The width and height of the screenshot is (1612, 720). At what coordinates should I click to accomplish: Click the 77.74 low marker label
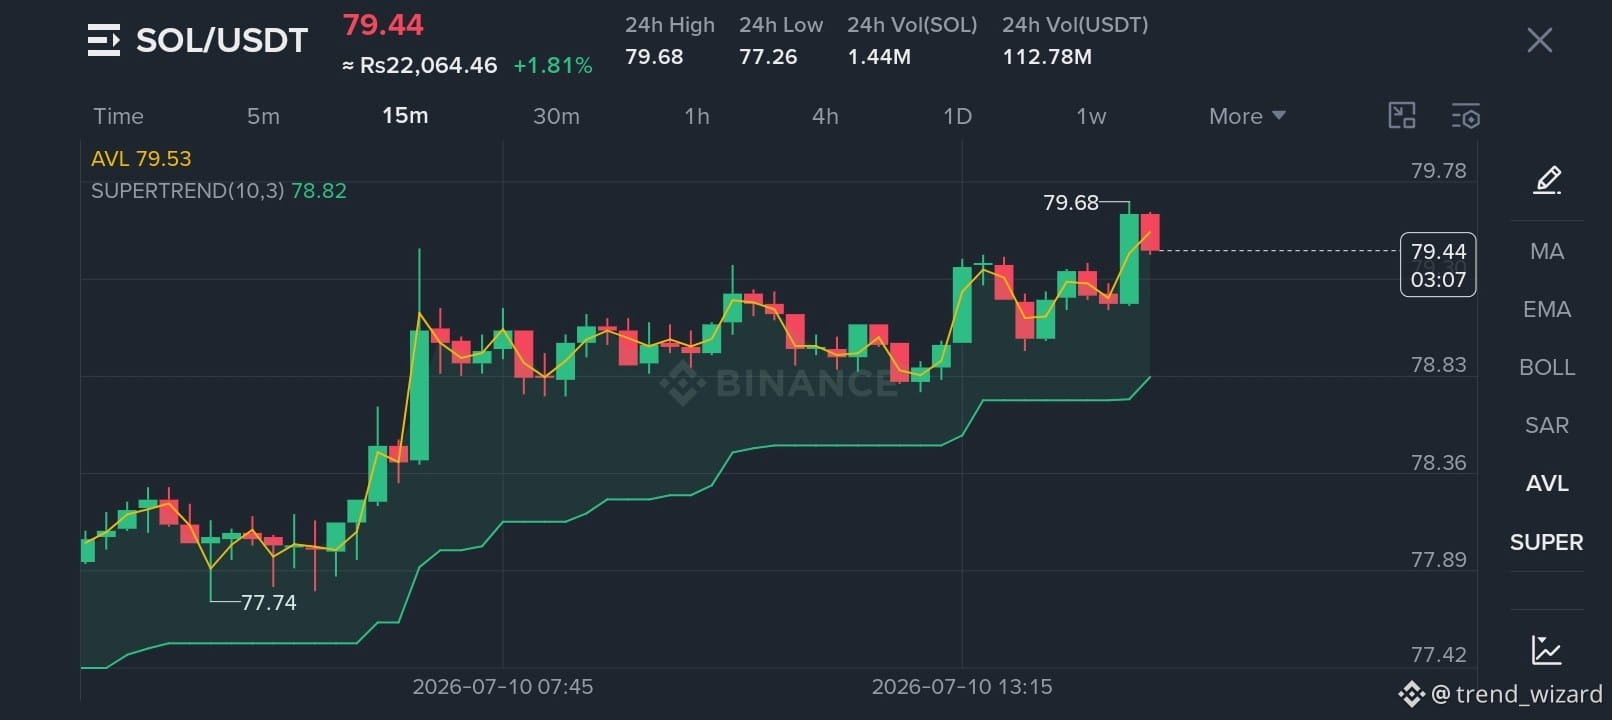click(x=269, y=602)
